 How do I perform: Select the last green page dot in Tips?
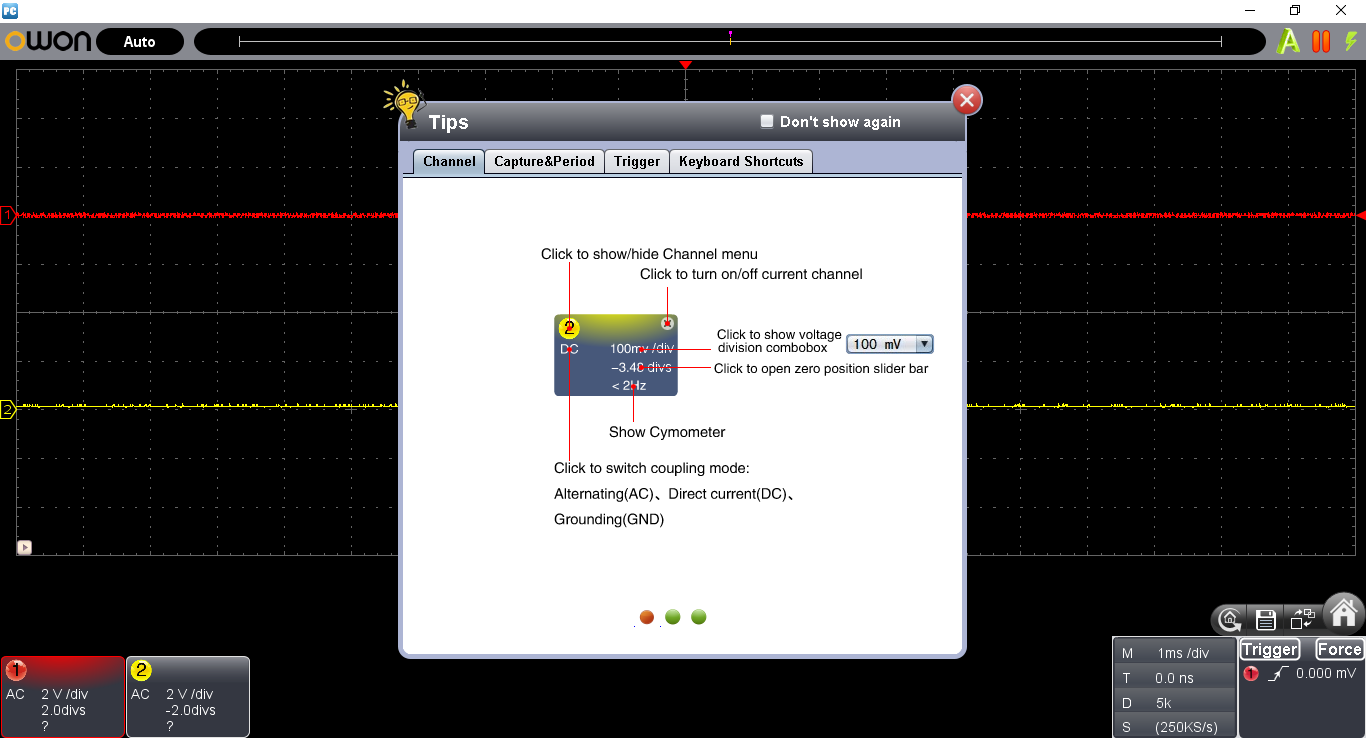coord(699,617)
